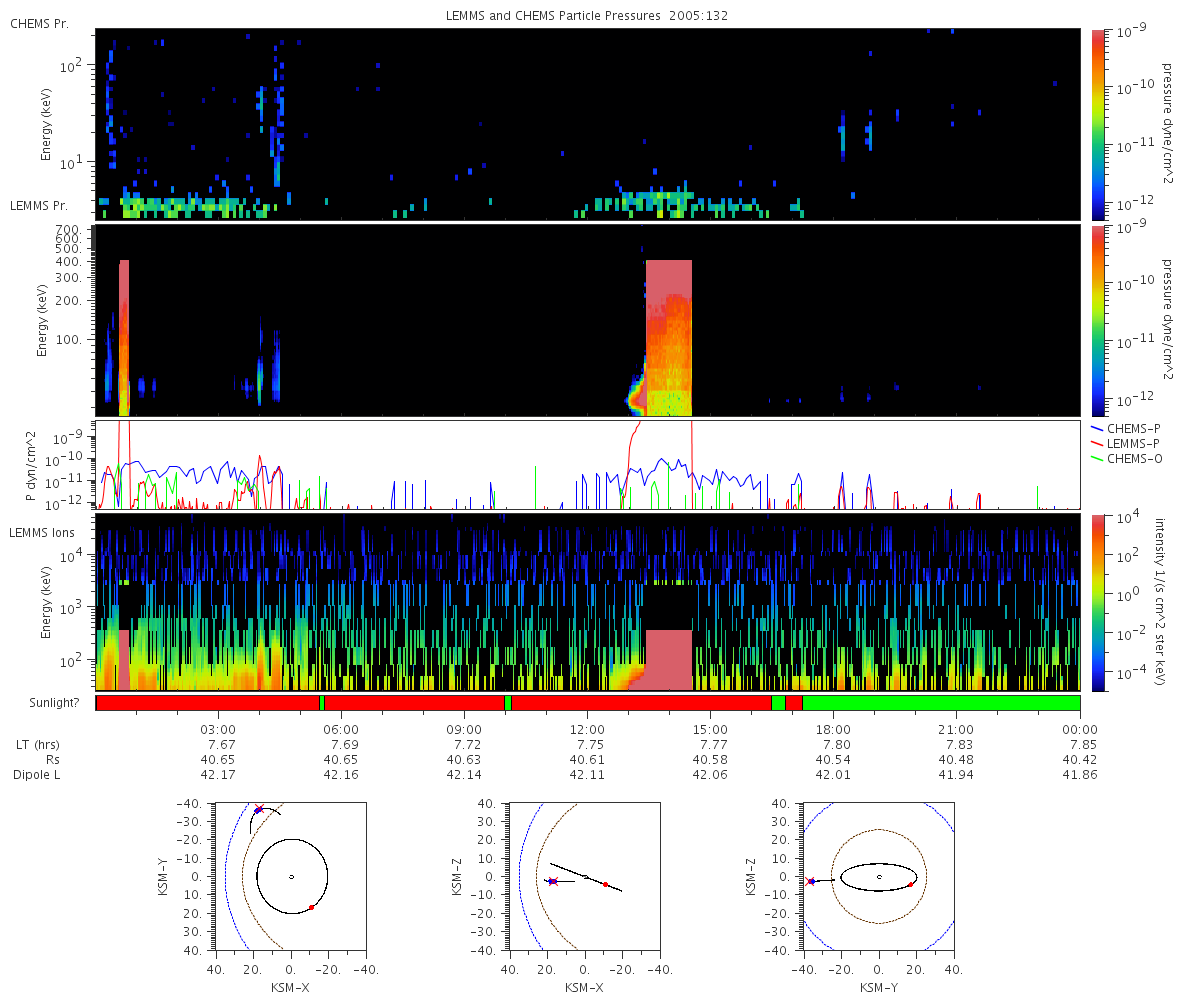Click the Rs value 40.42
The width and height of the screenshot is (1200, 1000).
(1080, 760)
